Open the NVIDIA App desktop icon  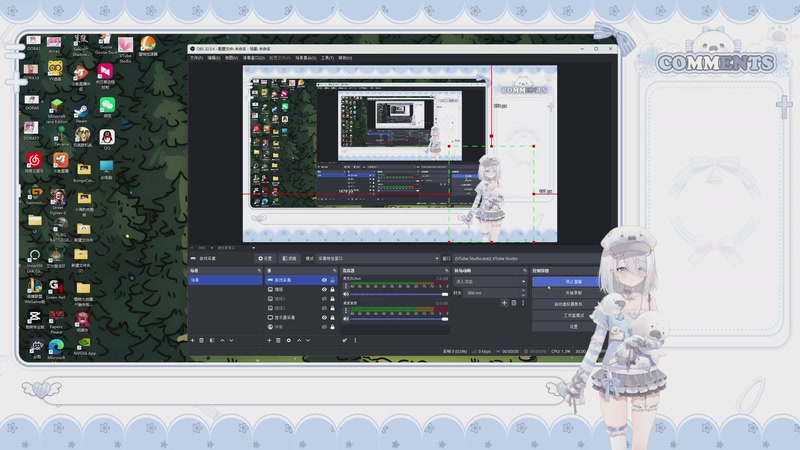84,345
